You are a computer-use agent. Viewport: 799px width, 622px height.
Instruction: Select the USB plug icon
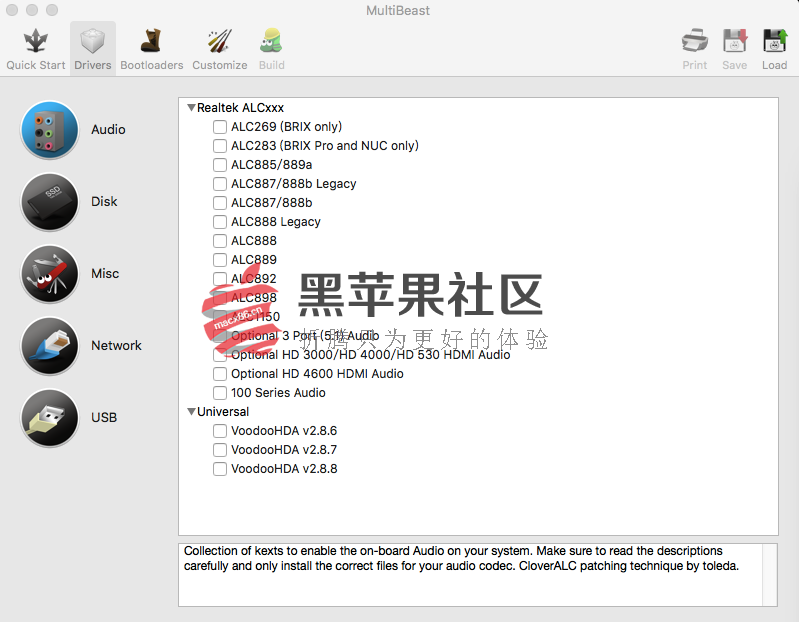pos(49,418)
